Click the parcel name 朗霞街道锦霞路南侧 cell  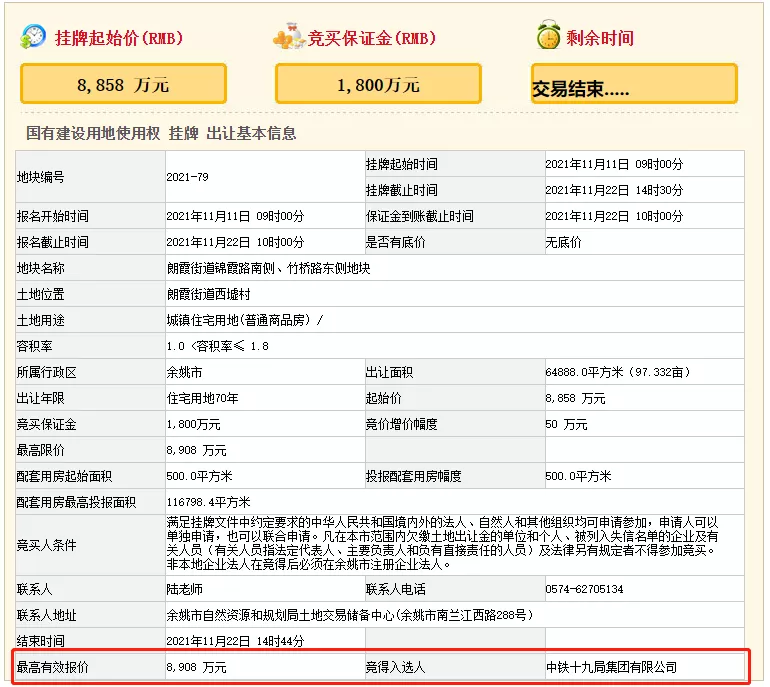(455, 268)
